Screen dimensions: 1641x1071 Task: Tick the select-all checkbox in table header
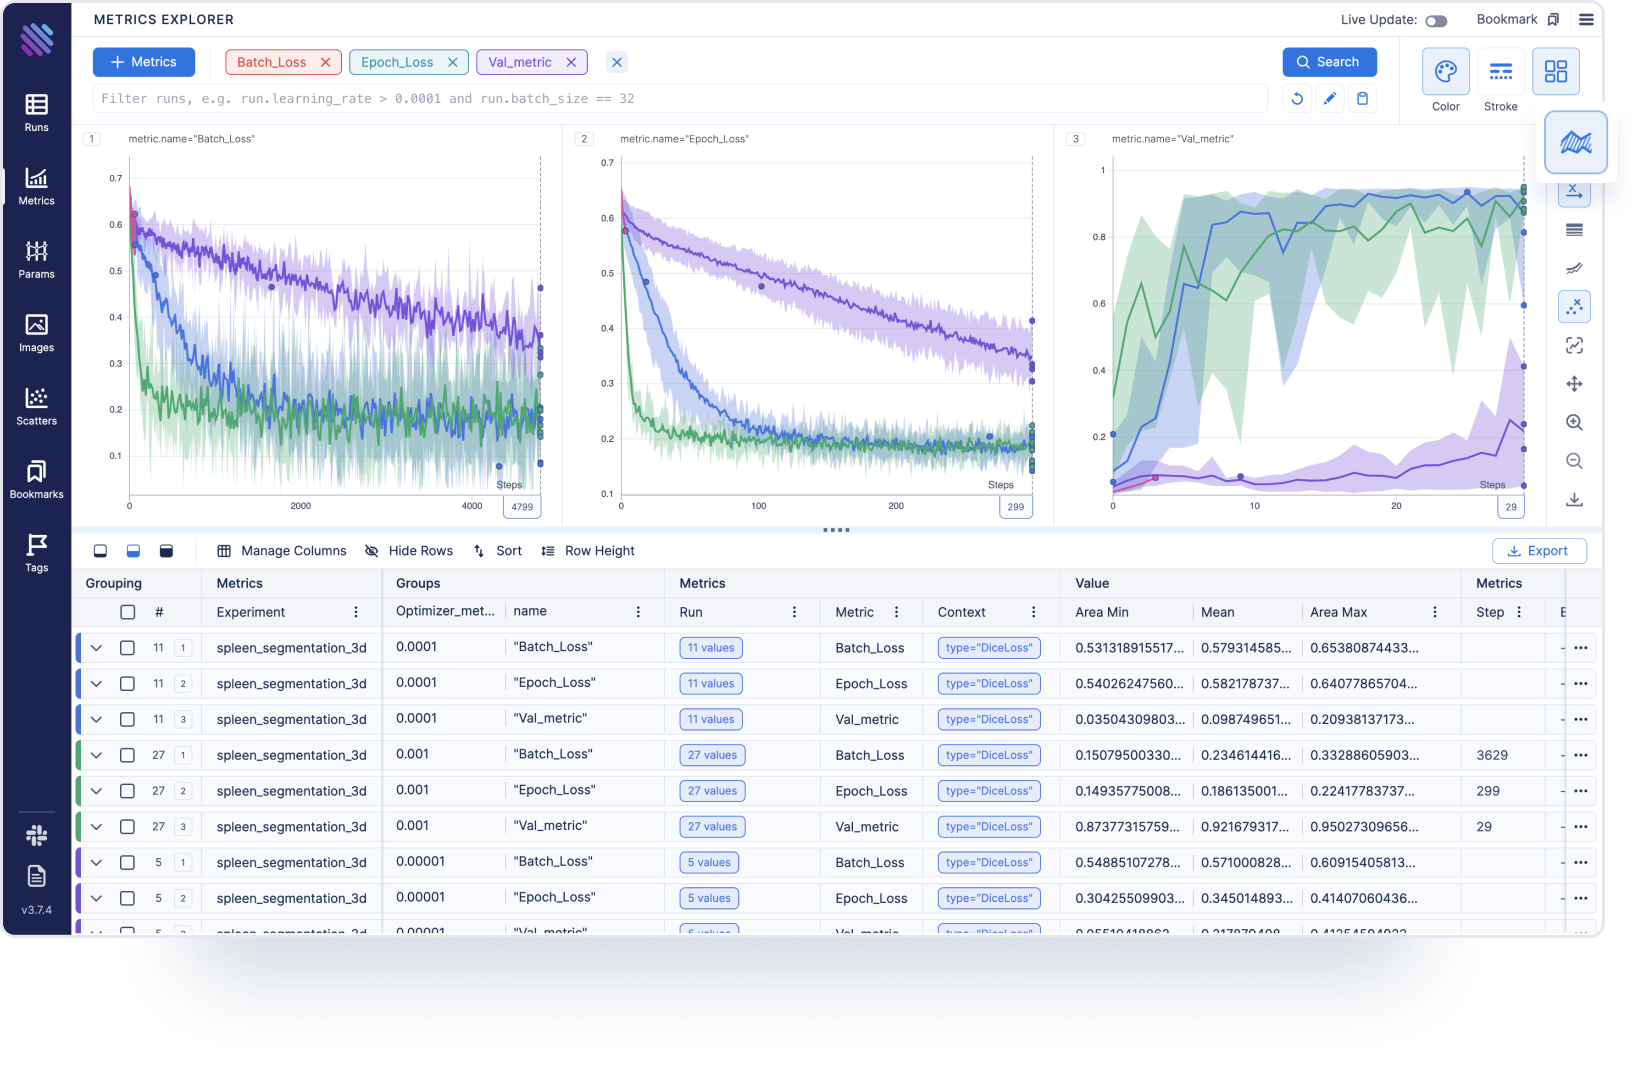tap(127, 612)
